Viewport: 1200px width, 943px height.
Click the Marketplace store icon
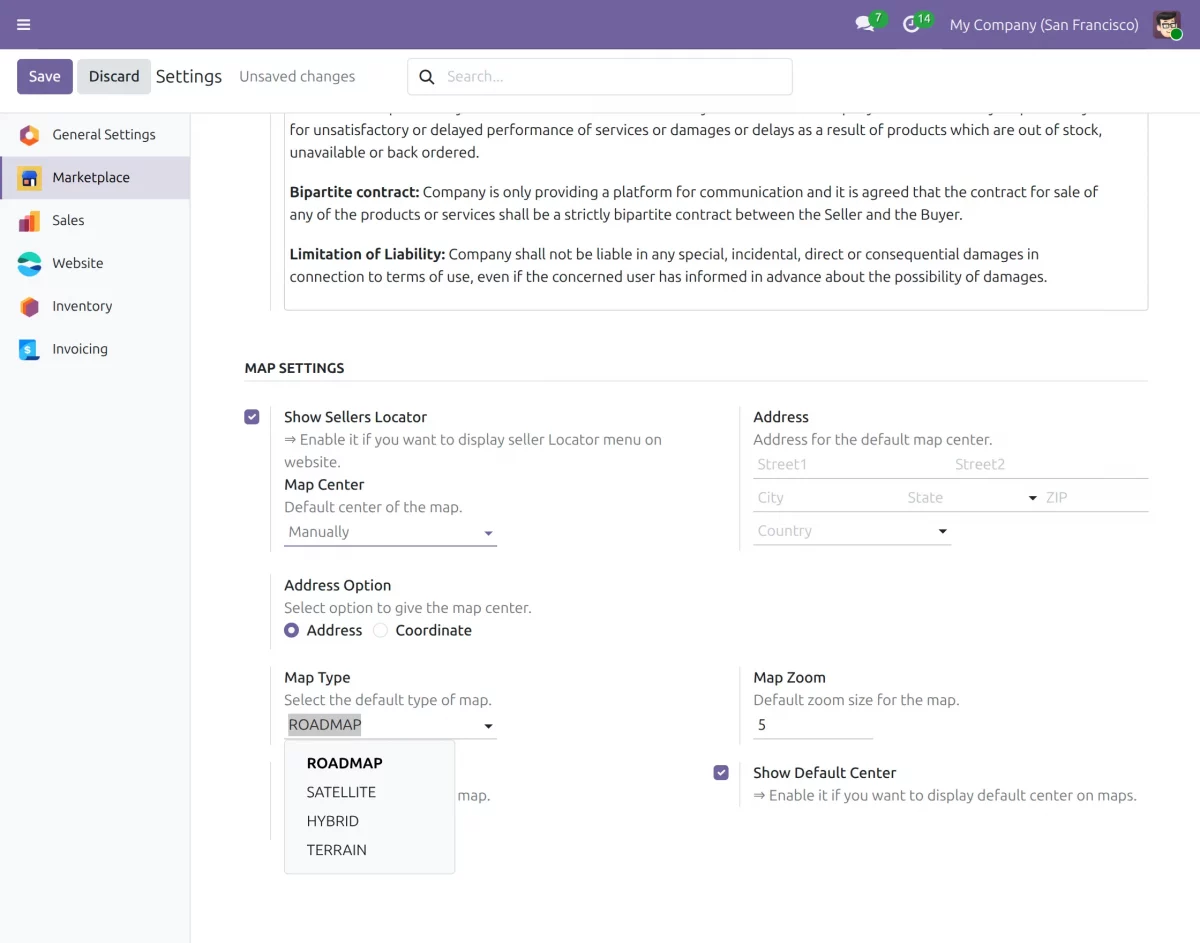(x=30, y=178)
